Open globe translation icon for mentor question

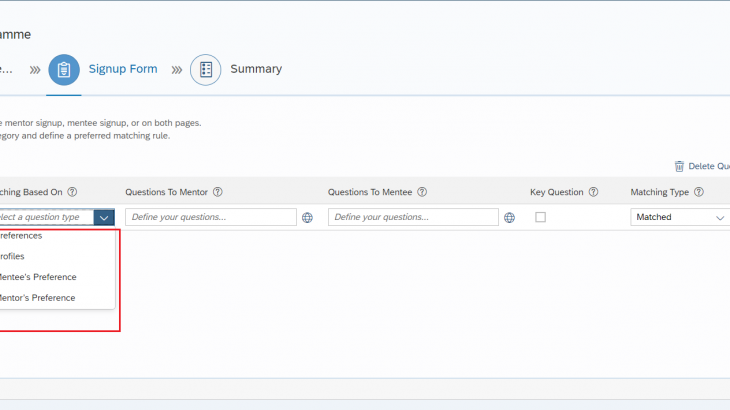pos(308,217)
